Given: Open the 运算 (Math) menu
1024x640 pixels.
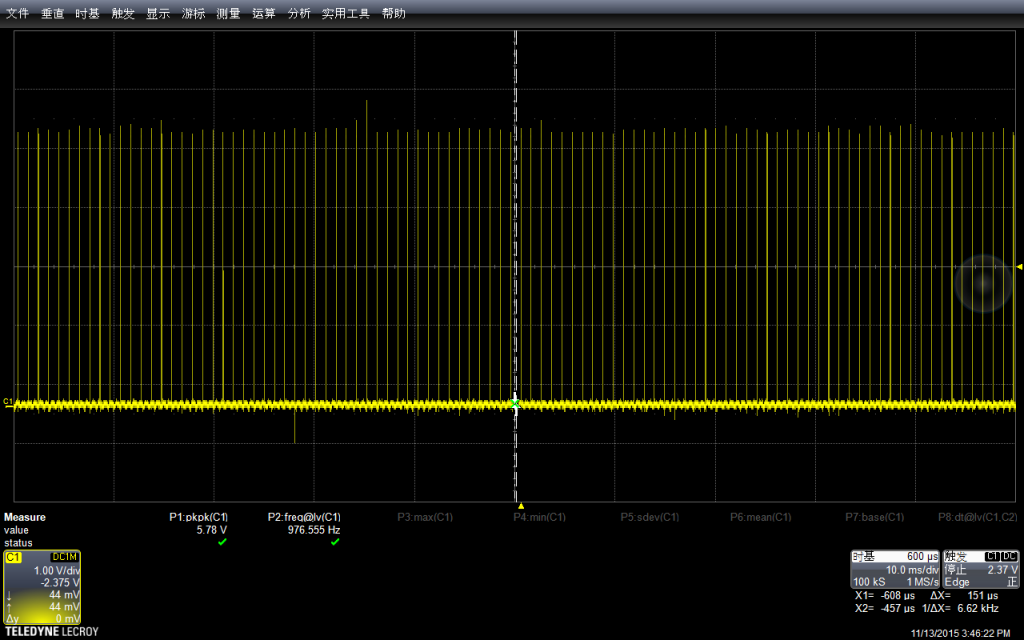Looking at the screenshot, I should click(264, 13).
